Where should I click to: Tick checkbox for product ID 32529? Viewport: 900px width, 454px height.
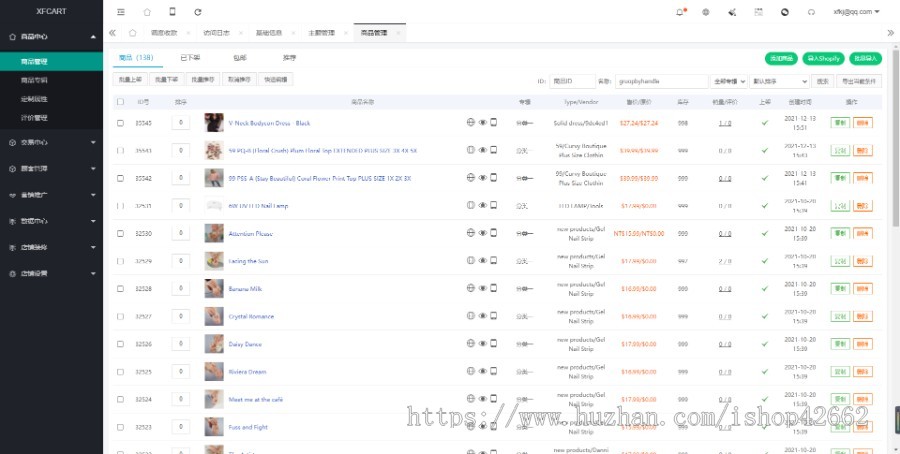tap(120, 261)
